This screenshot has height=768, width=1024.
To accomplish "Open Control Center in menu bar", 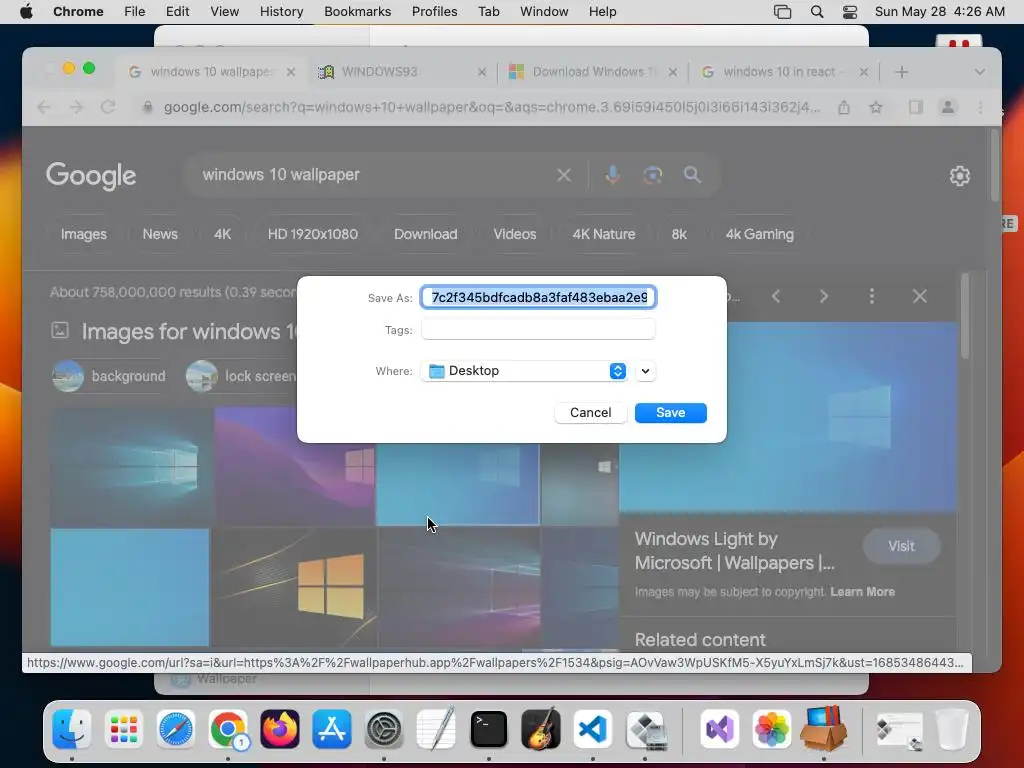I will click(x=850, y=12).
